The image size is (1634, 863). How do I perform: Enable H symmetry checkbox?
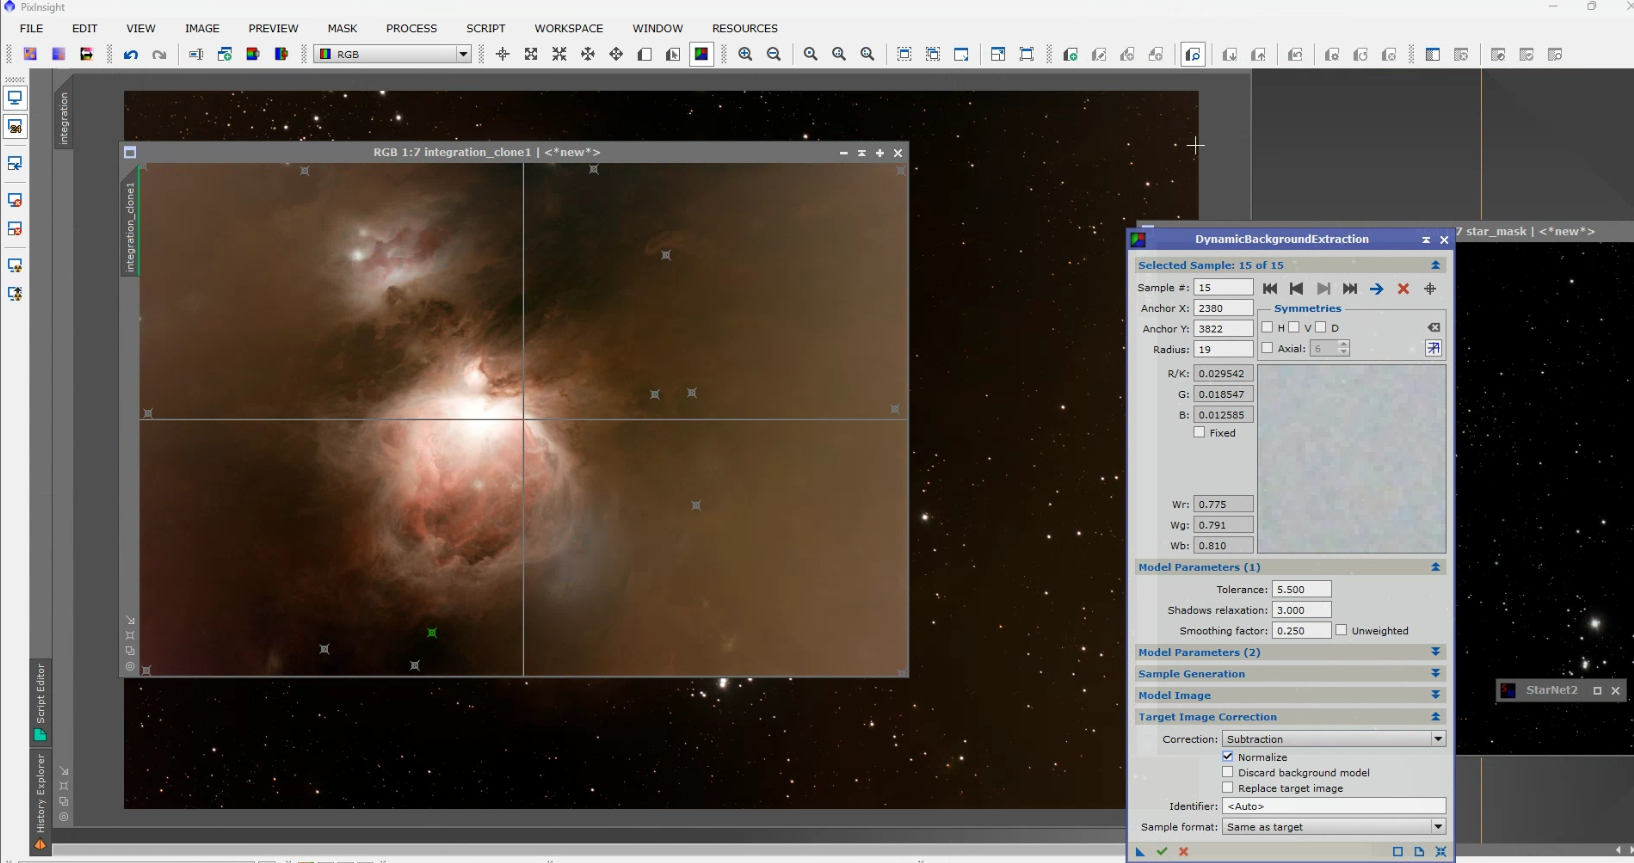(1267, 328)
